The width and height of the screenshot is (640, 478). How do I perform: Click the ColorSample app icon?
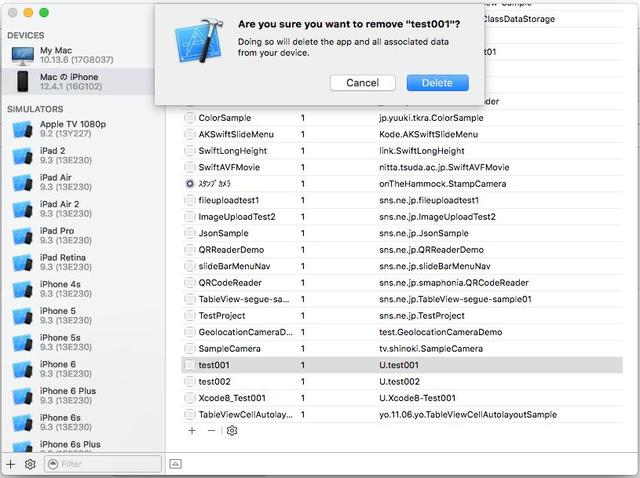click(x=190, y=118)
